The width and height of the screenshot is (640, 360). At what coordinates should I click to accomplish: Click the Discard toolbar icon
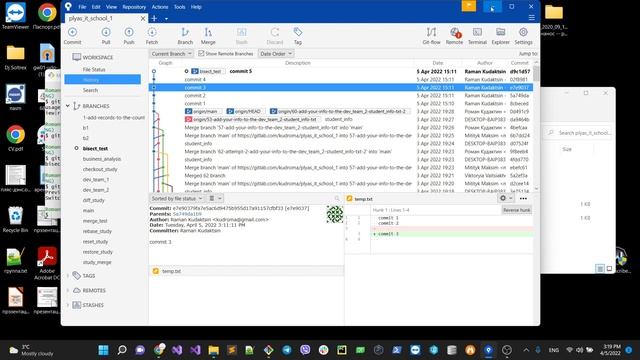tap(275, 36)
